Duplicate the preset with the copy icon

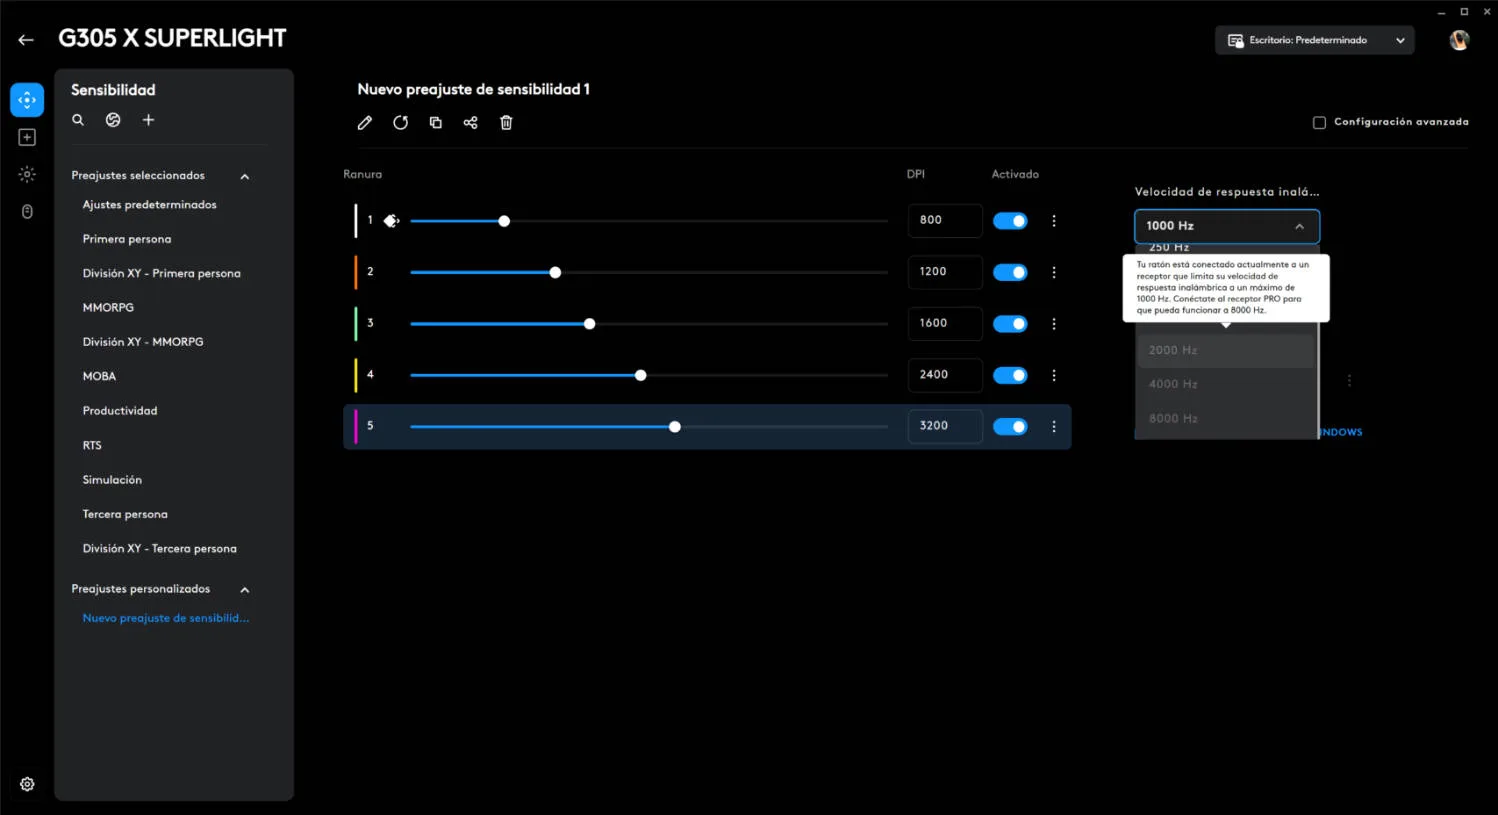(x=435, y=123)
